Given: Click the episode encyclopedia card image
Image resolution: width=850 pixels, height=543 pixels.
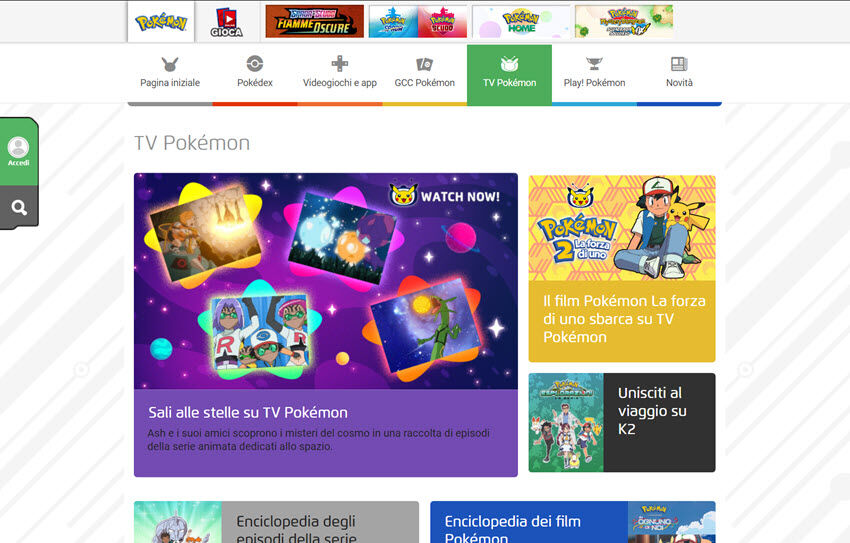Looking at the screenshot, I should pos(178,522).
